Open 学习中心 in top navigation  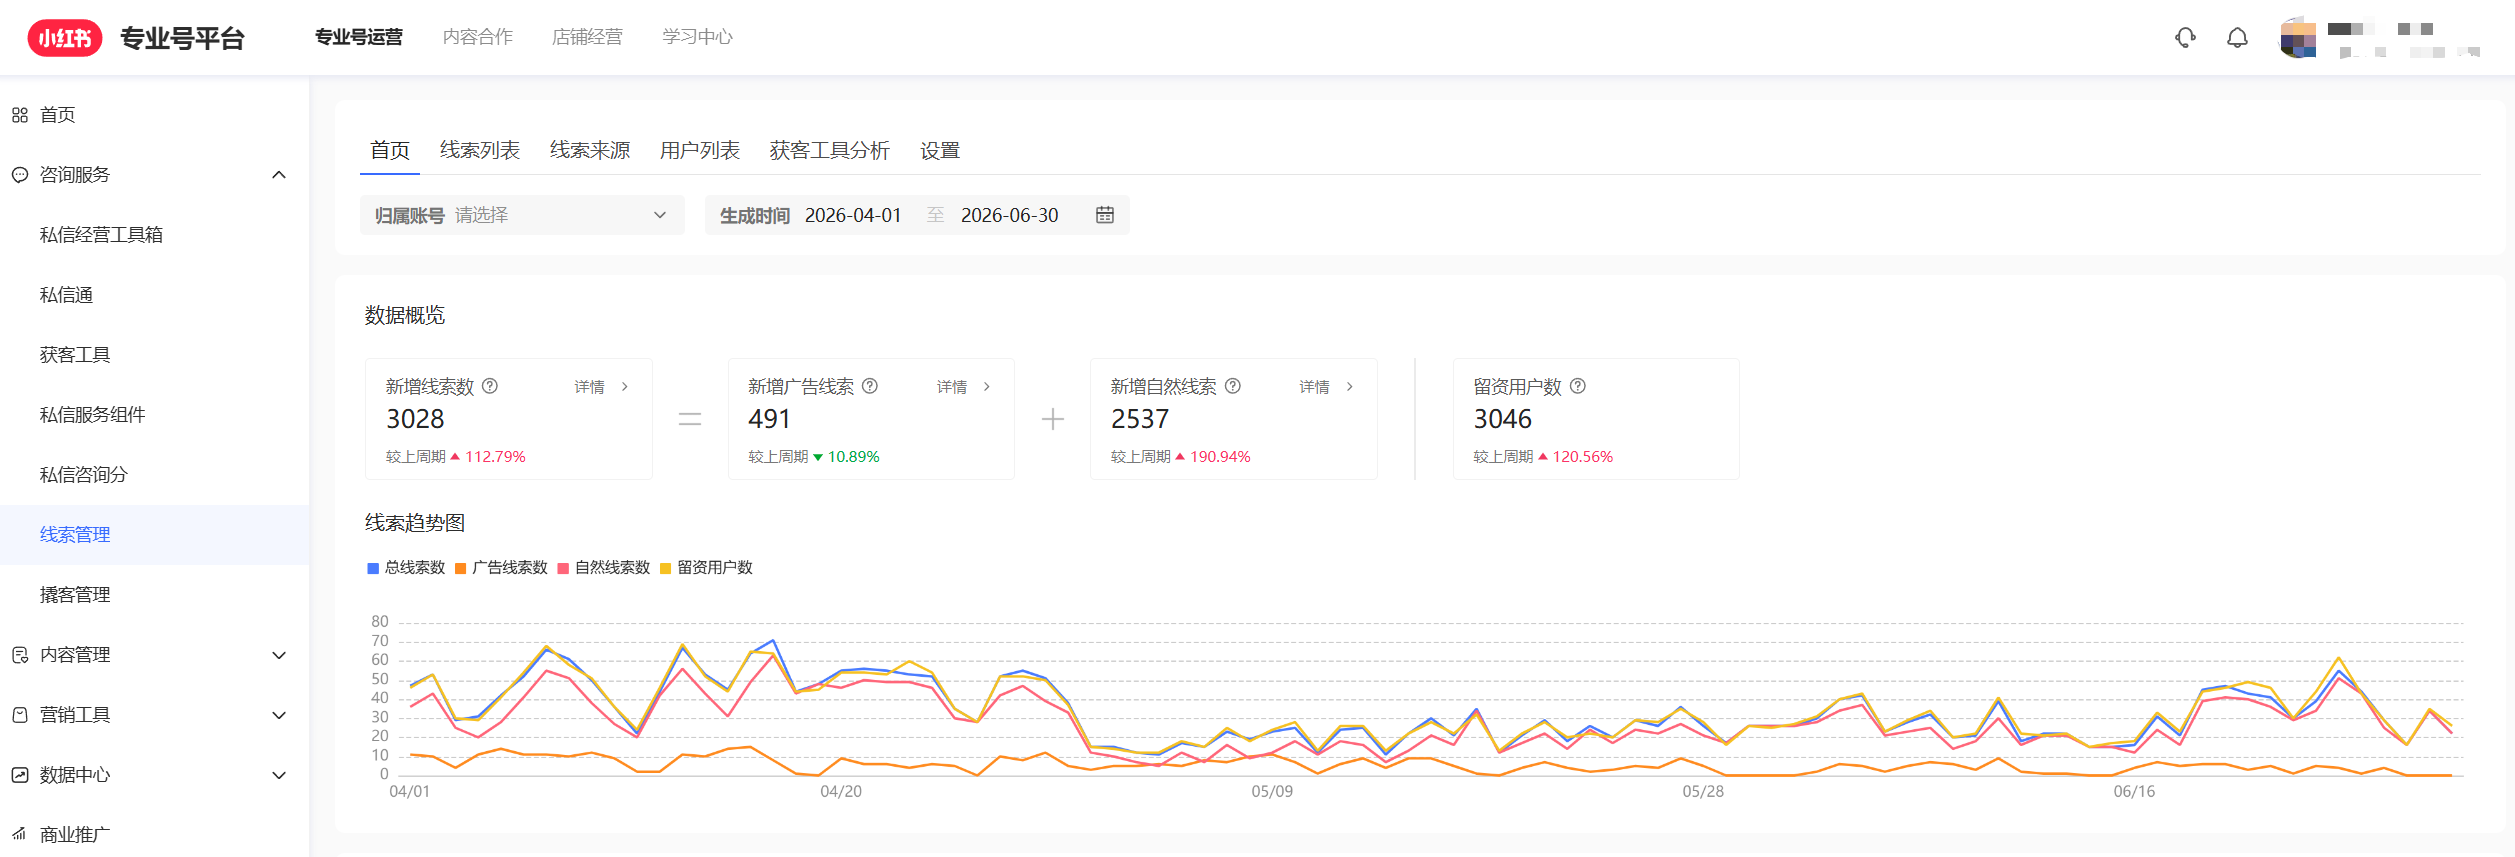pos(697,37)
